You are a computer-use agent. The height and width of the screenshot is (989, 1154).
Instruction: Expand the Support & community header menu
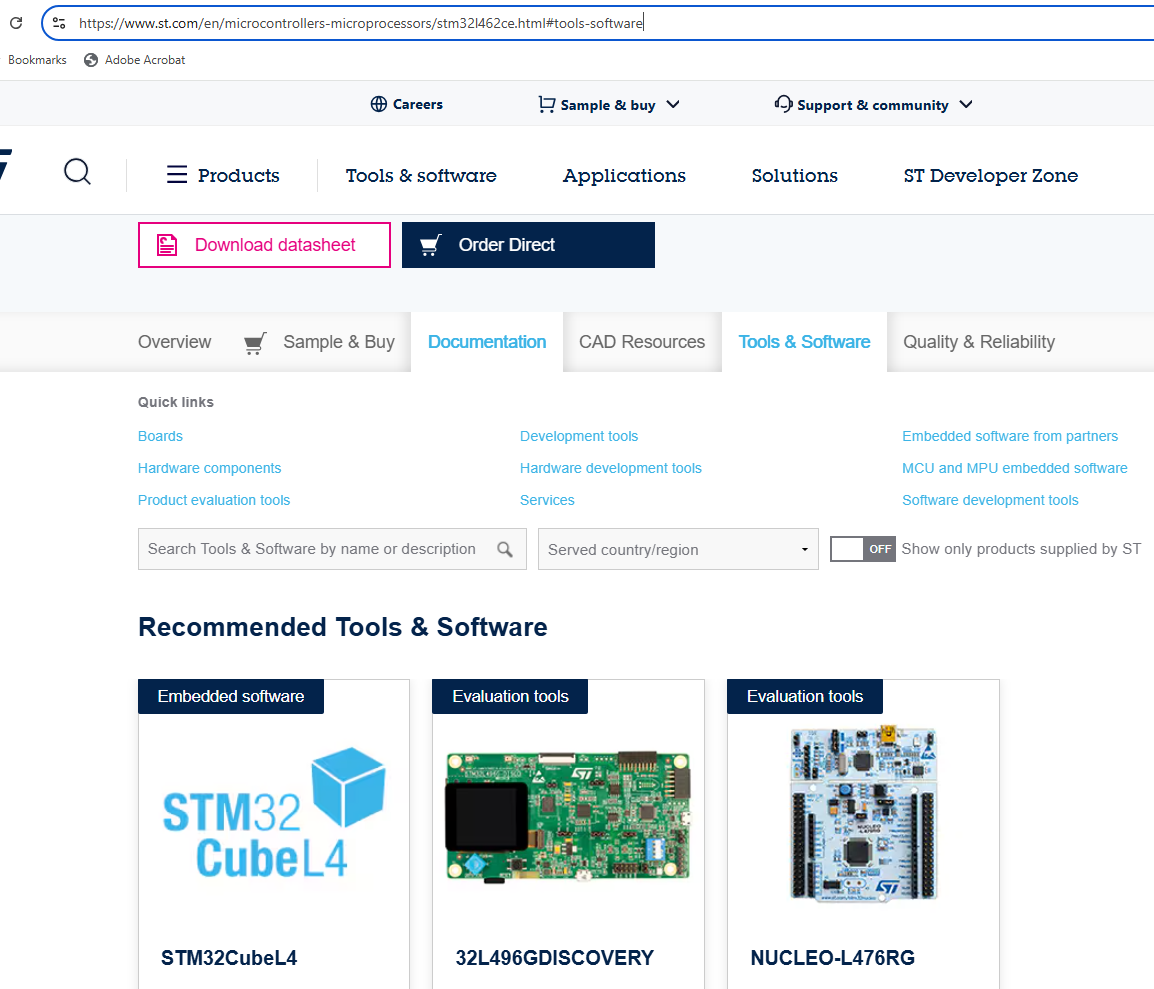coord(966,104)
